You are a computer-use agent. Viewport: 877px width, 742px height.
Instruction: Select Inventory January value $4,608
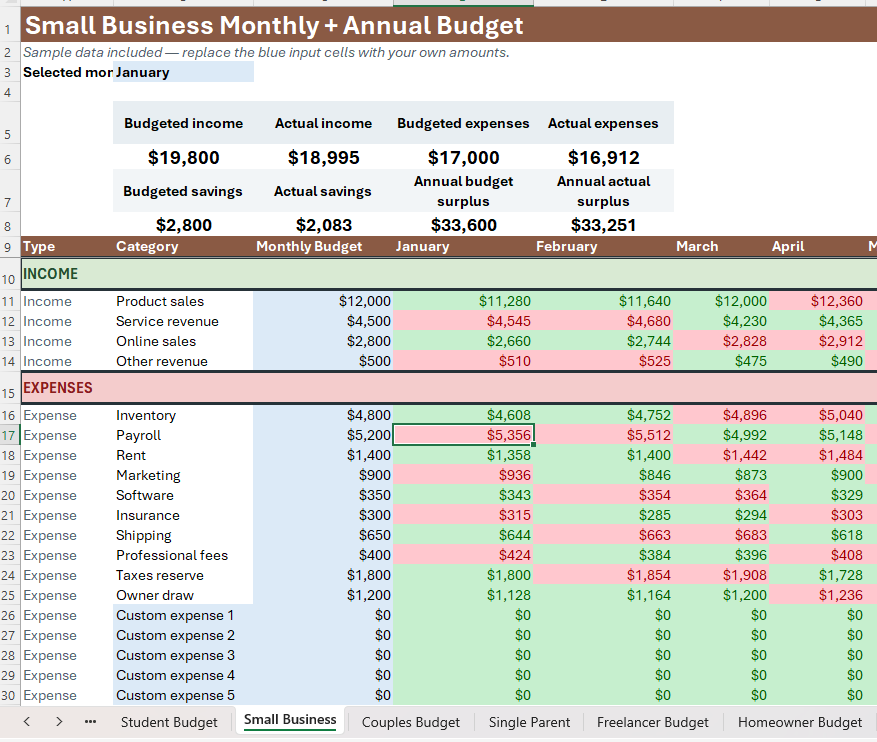click(x=463, y=415)
